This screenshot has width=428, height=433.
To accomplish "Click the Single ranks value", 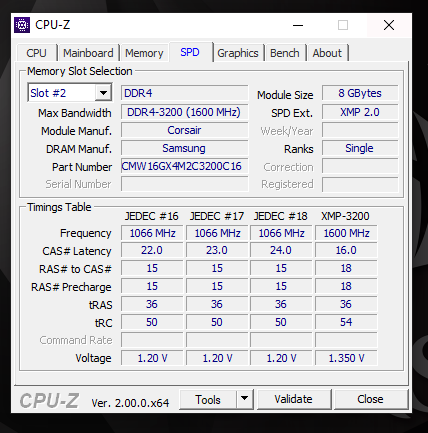I will coord(360,148).
